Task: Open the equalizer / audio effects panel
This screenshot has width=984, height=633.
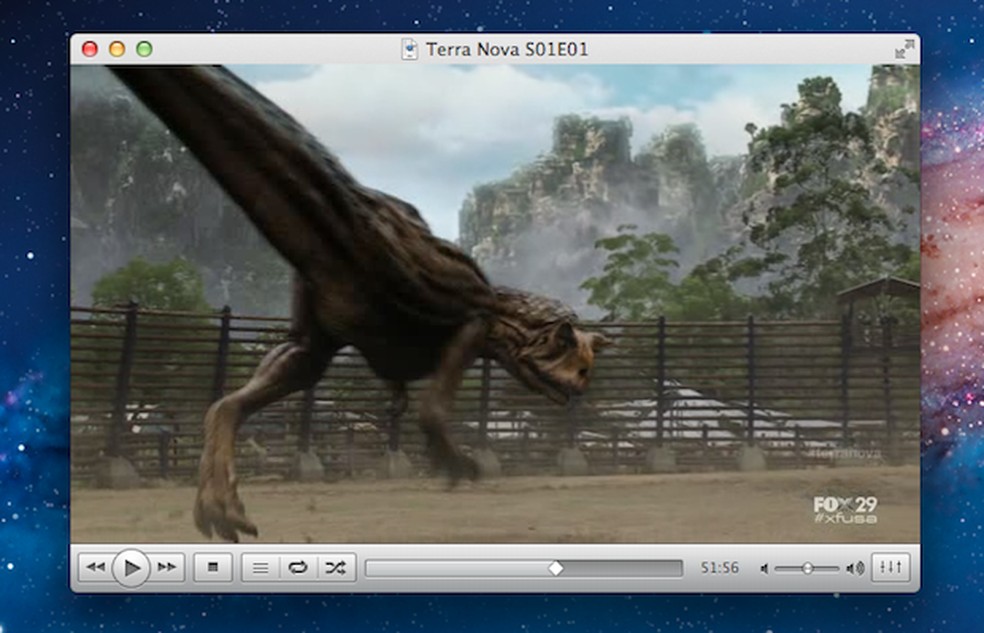Action: (889, 568)
